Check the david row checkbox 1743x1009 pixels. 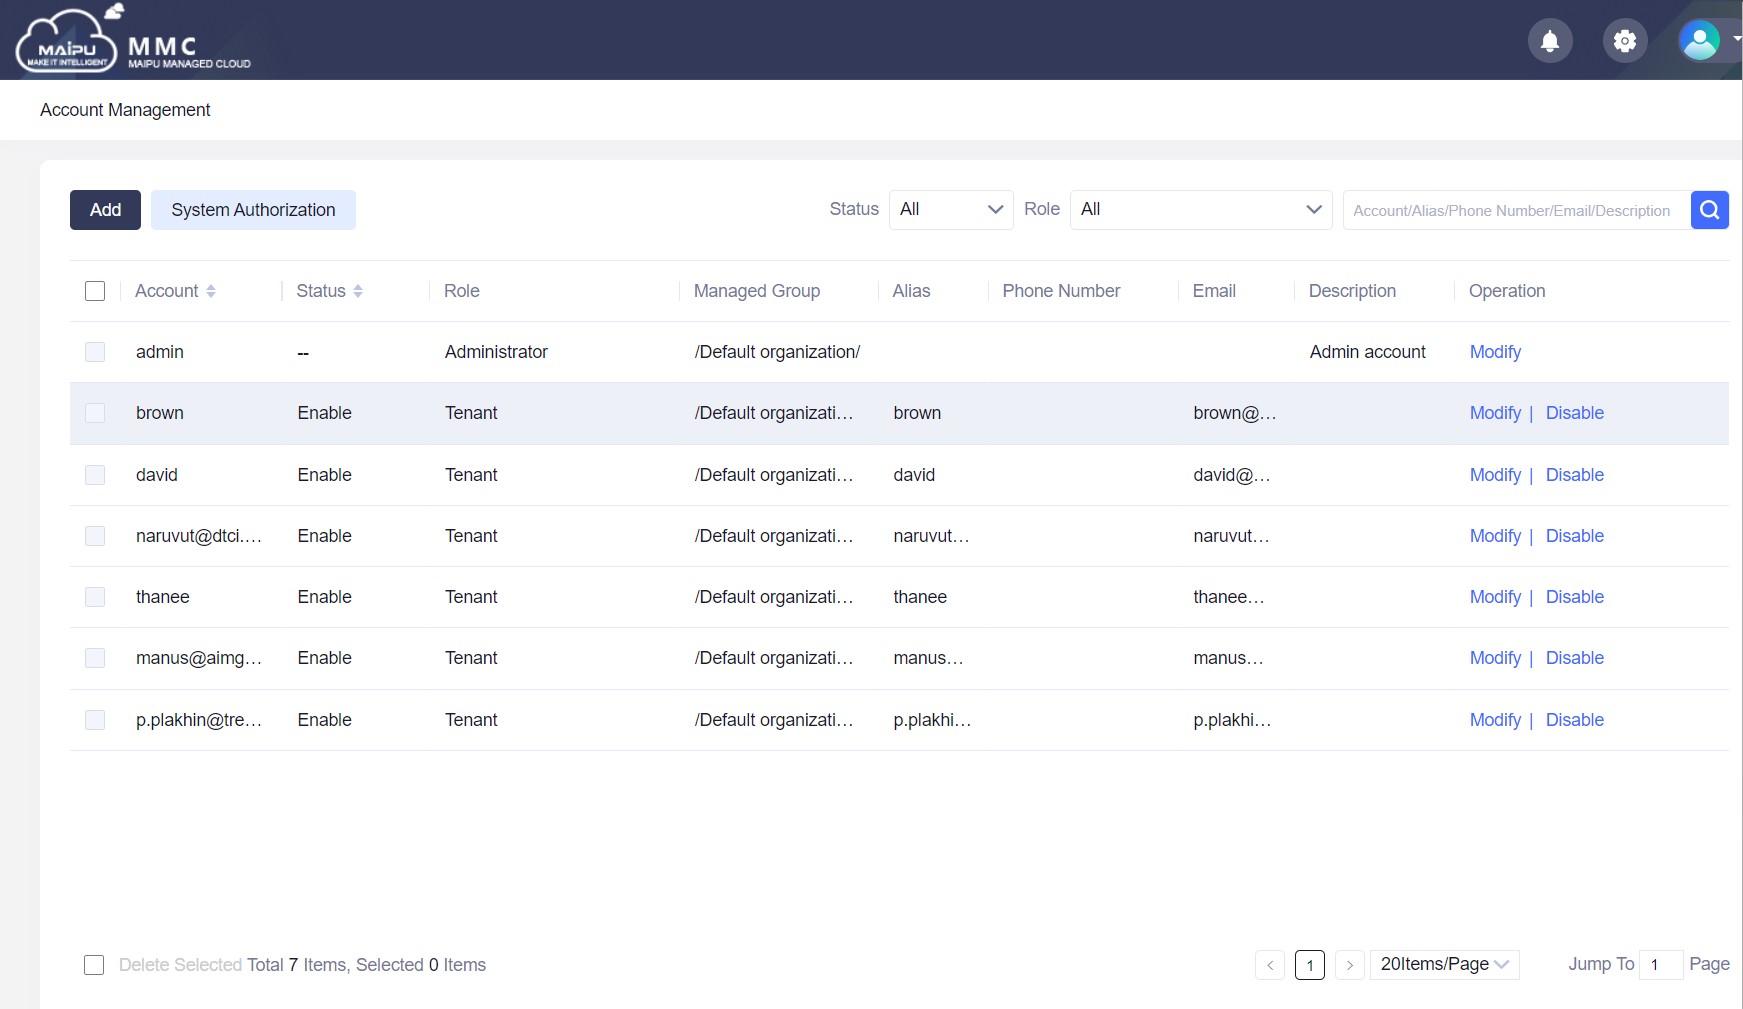click(x=95, y=475)
